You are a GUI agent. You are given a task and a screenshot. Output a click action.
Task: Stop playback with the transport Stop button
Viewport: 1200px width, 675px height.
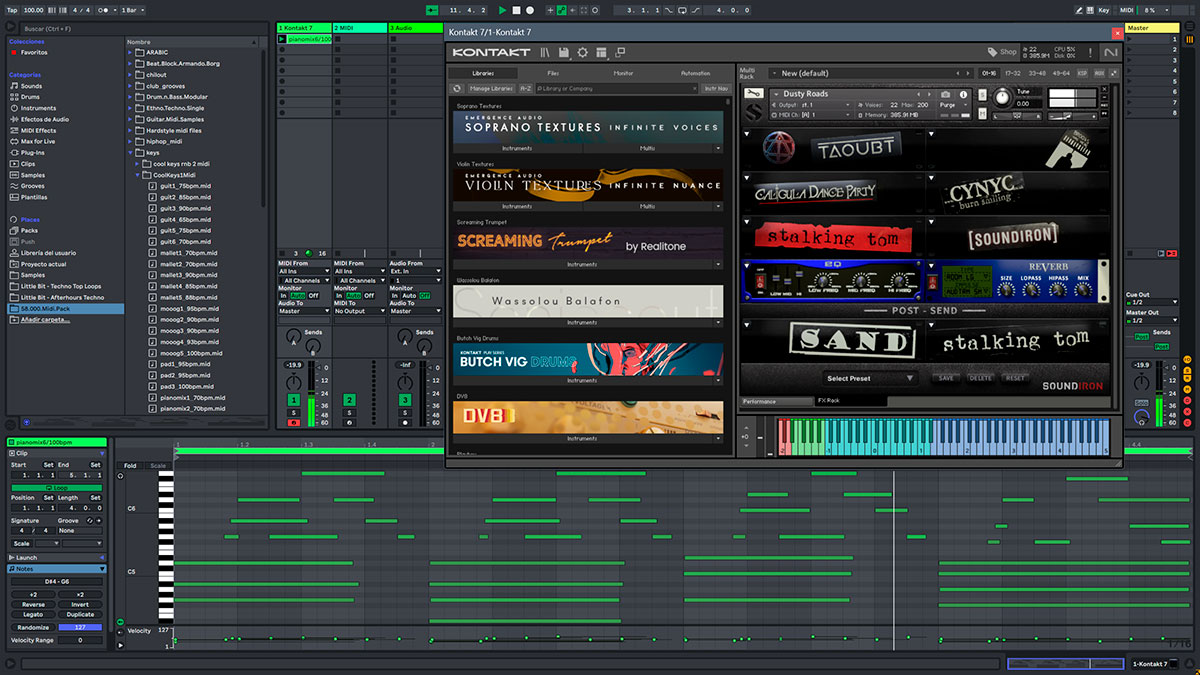[516, 10]
